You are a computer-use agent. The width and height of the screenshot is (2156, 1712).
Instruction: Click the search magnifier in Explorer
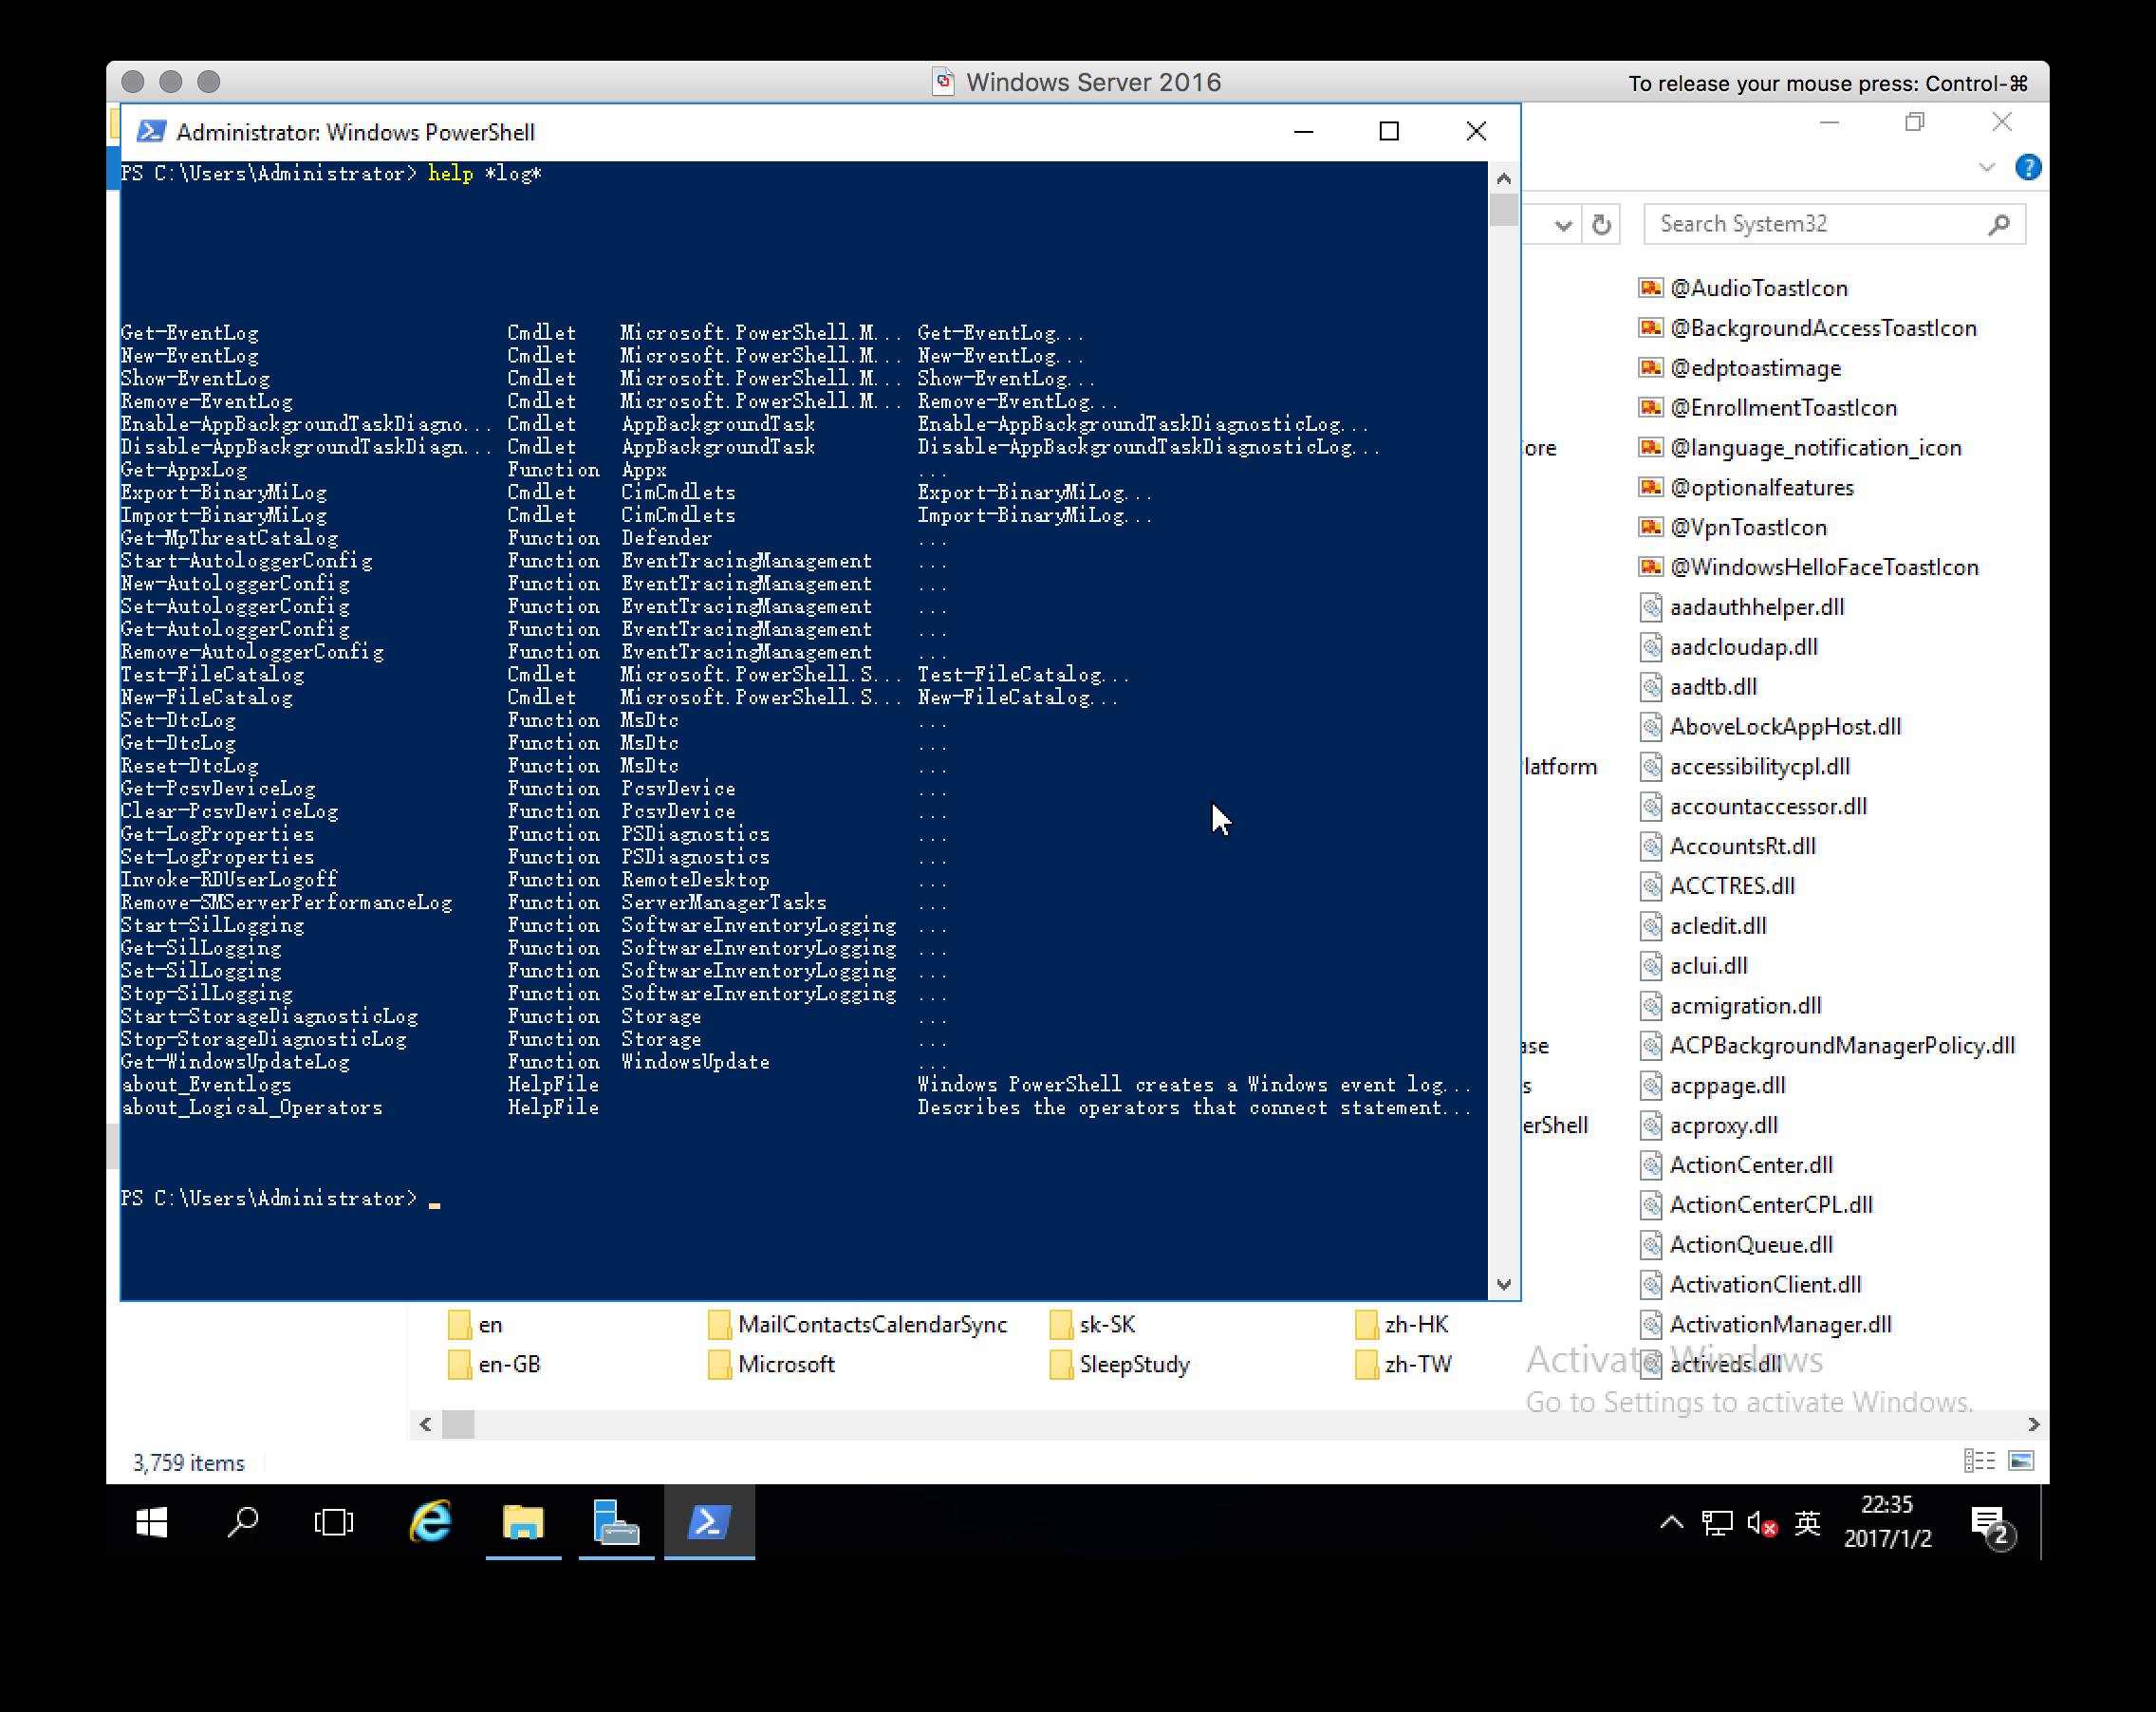pos(1998,224)
